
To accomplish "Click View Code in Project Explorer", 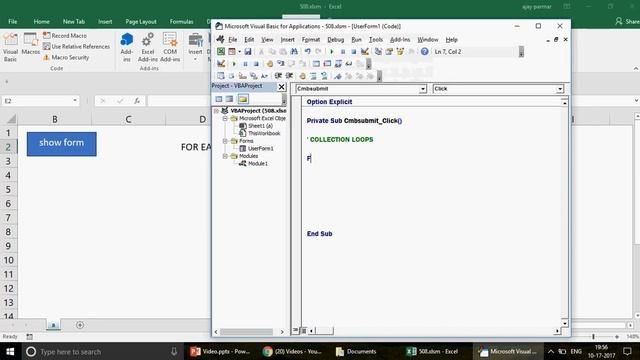I will pos(219,99).
